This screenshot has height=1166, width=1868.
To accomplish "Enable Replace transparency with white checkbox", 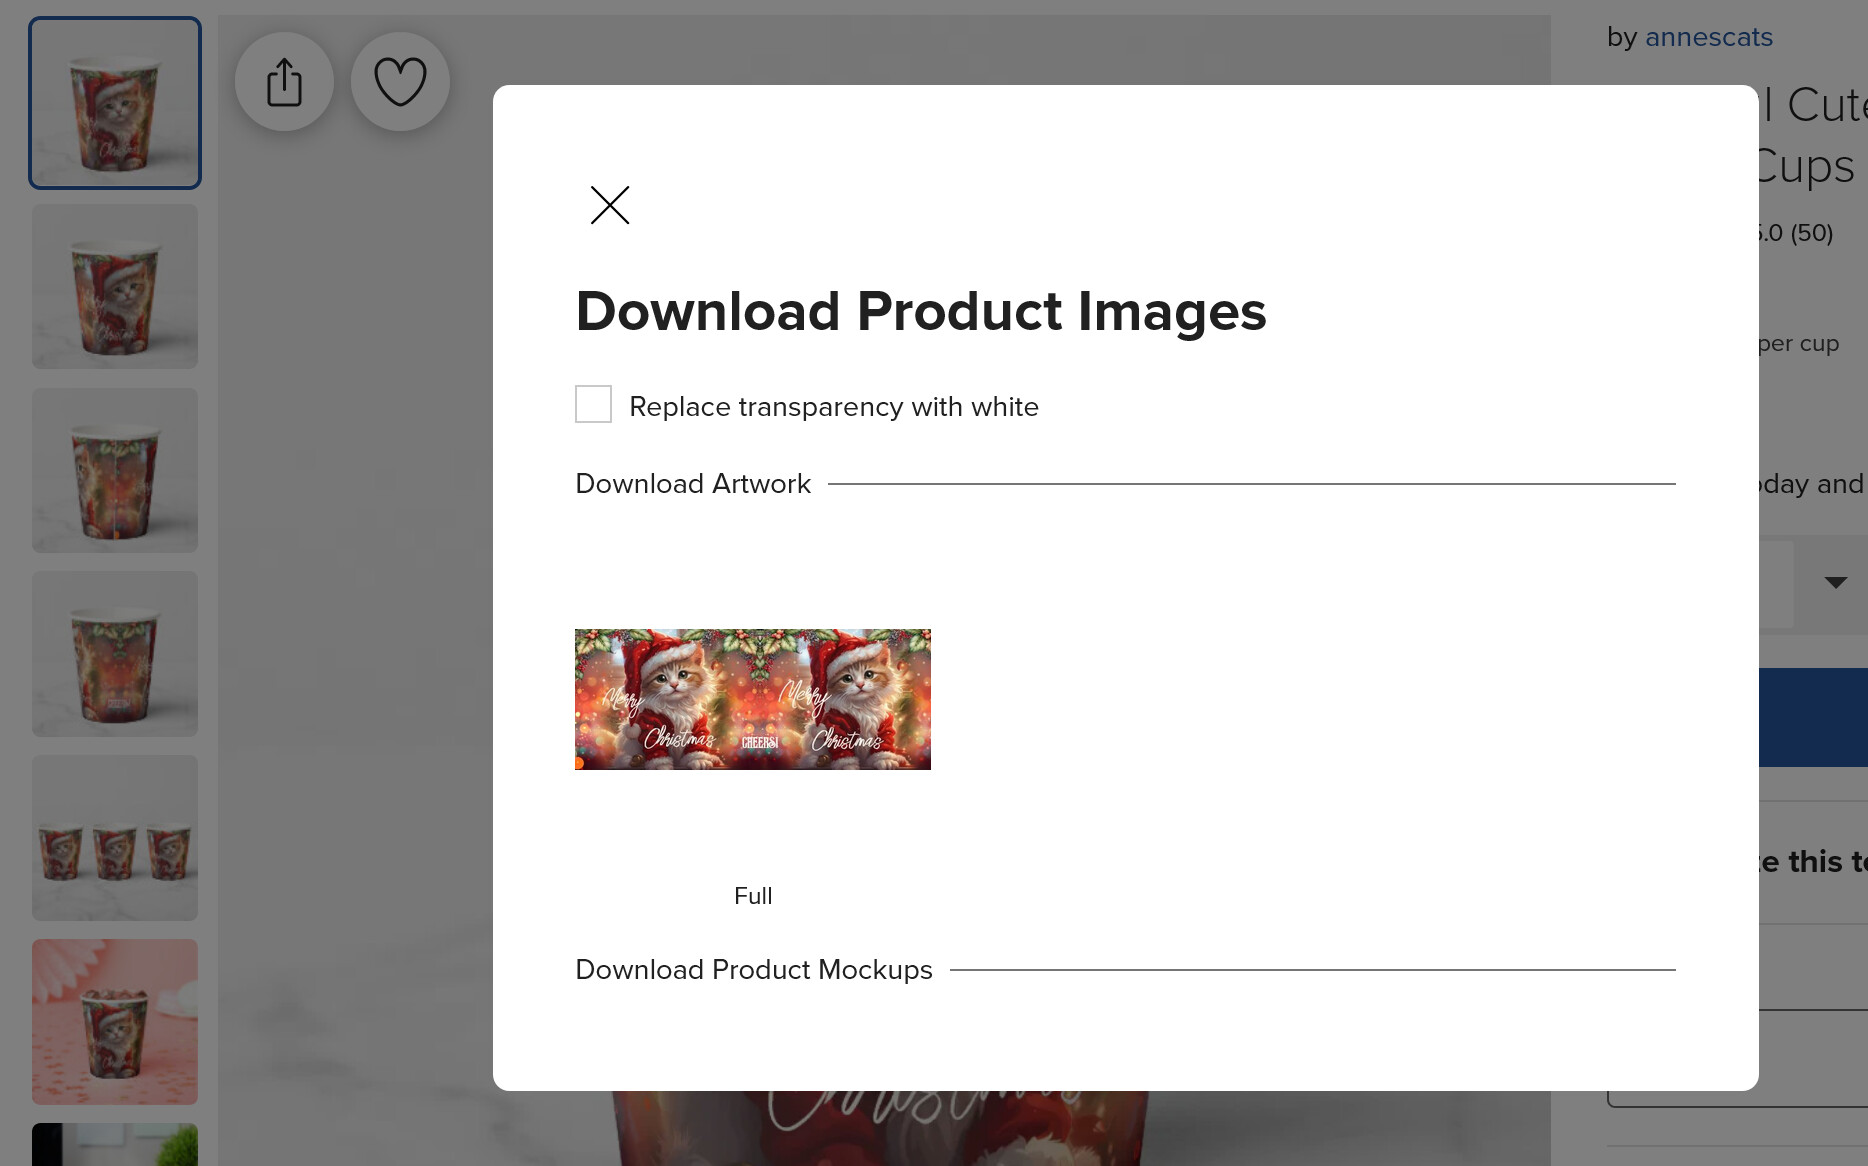I will tap(593, 404).
